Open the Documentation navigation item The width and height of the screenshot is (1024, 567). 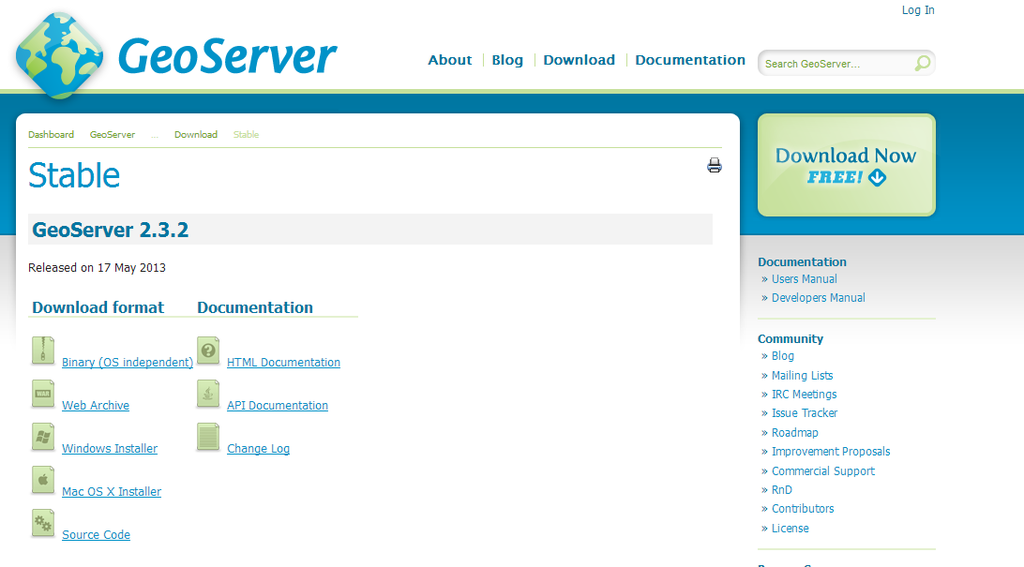click(690, 60)
